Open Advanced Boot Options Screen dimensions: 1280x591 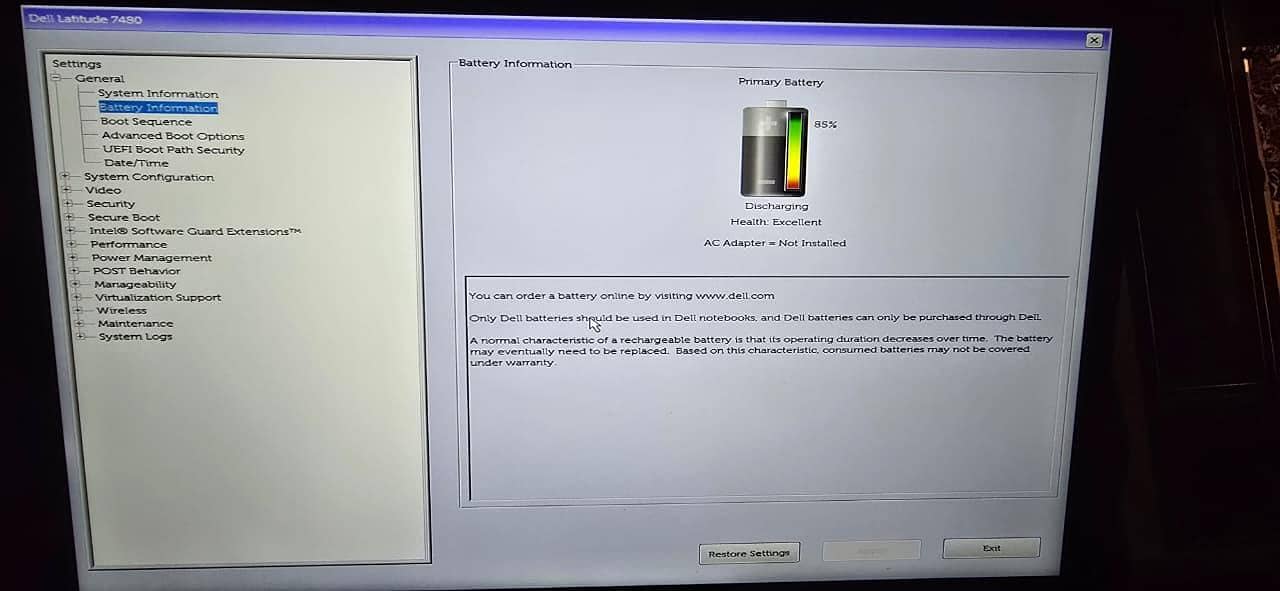coord(173,136)
